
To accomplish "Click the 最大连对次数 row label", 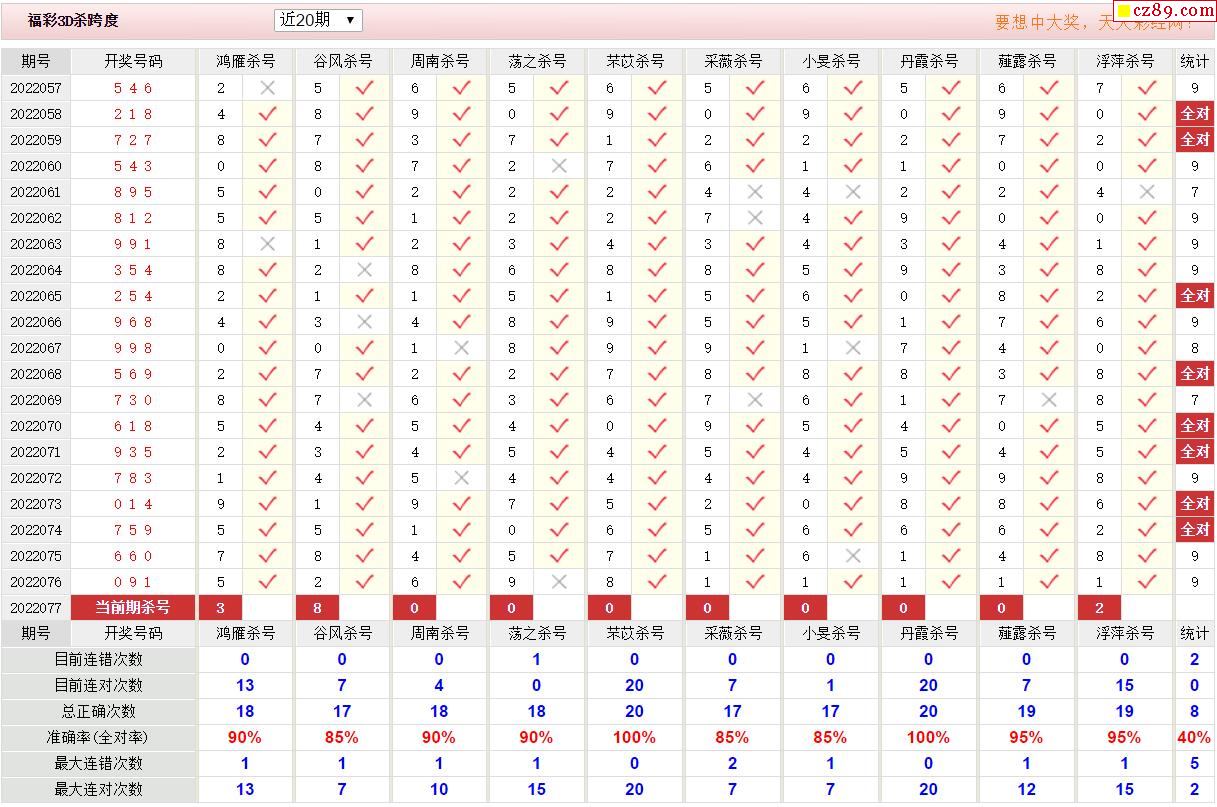I will click(99, 789).
